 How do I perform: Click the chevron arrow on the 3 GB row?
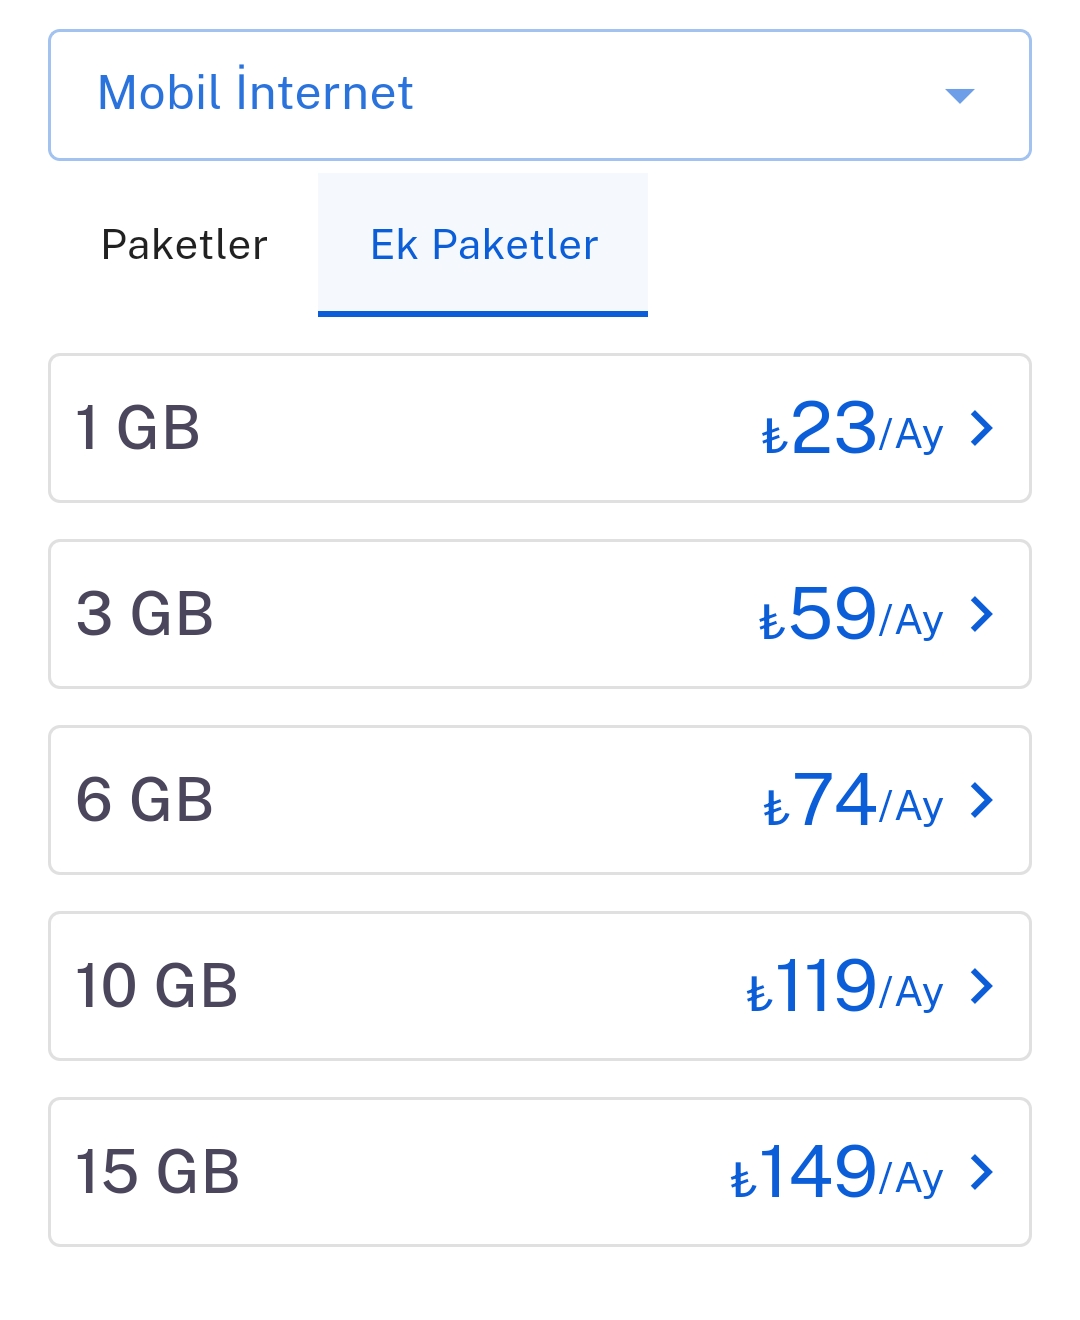point(982,614)
